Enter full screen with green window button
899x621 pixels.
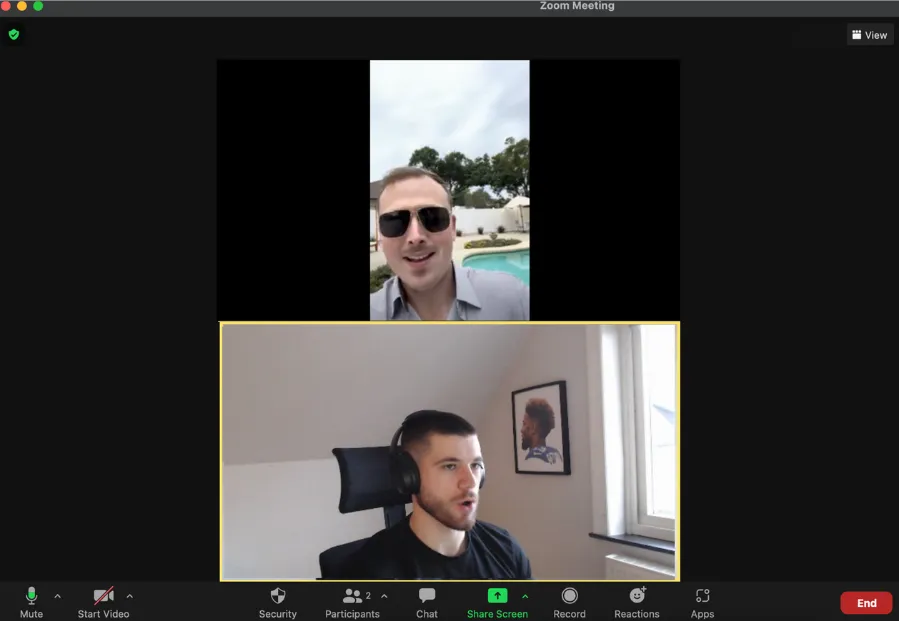[x=38, y=6]
